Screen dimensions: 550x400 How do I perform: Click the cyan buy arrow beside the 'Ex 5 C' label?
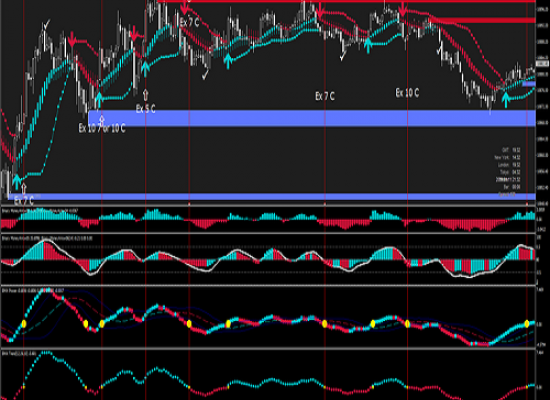pyautogui.click(x=145, y=68)
